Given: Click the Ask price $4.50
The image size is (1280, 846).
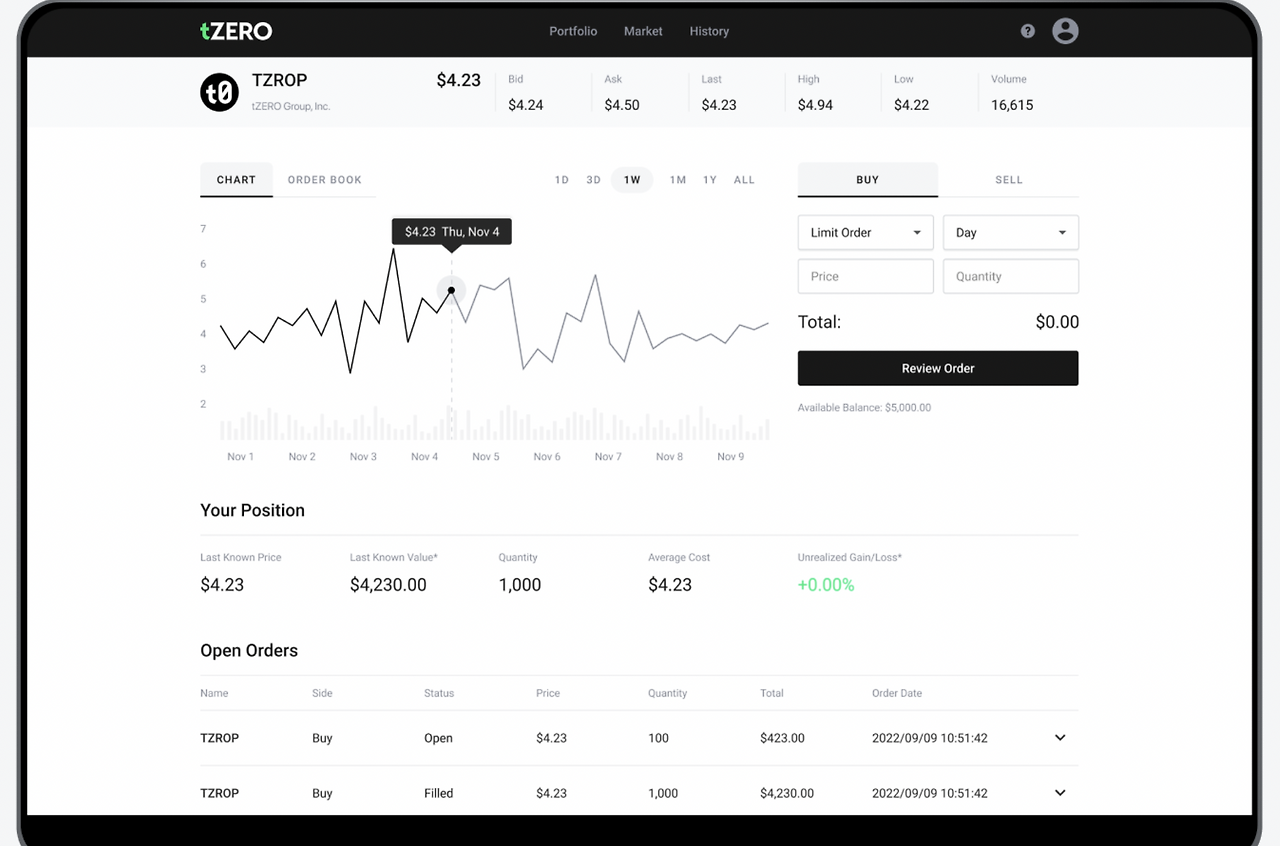Looking at the screenshot, I should click(622, 105).
